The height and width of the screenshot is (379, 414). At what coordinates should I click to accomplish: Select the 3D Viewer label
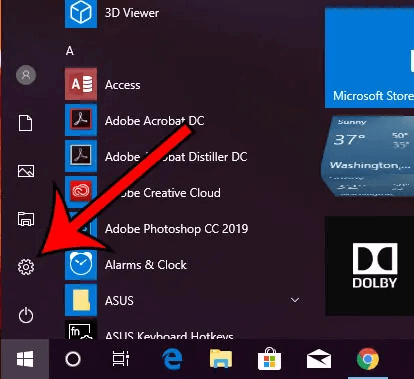click(132, 13)
